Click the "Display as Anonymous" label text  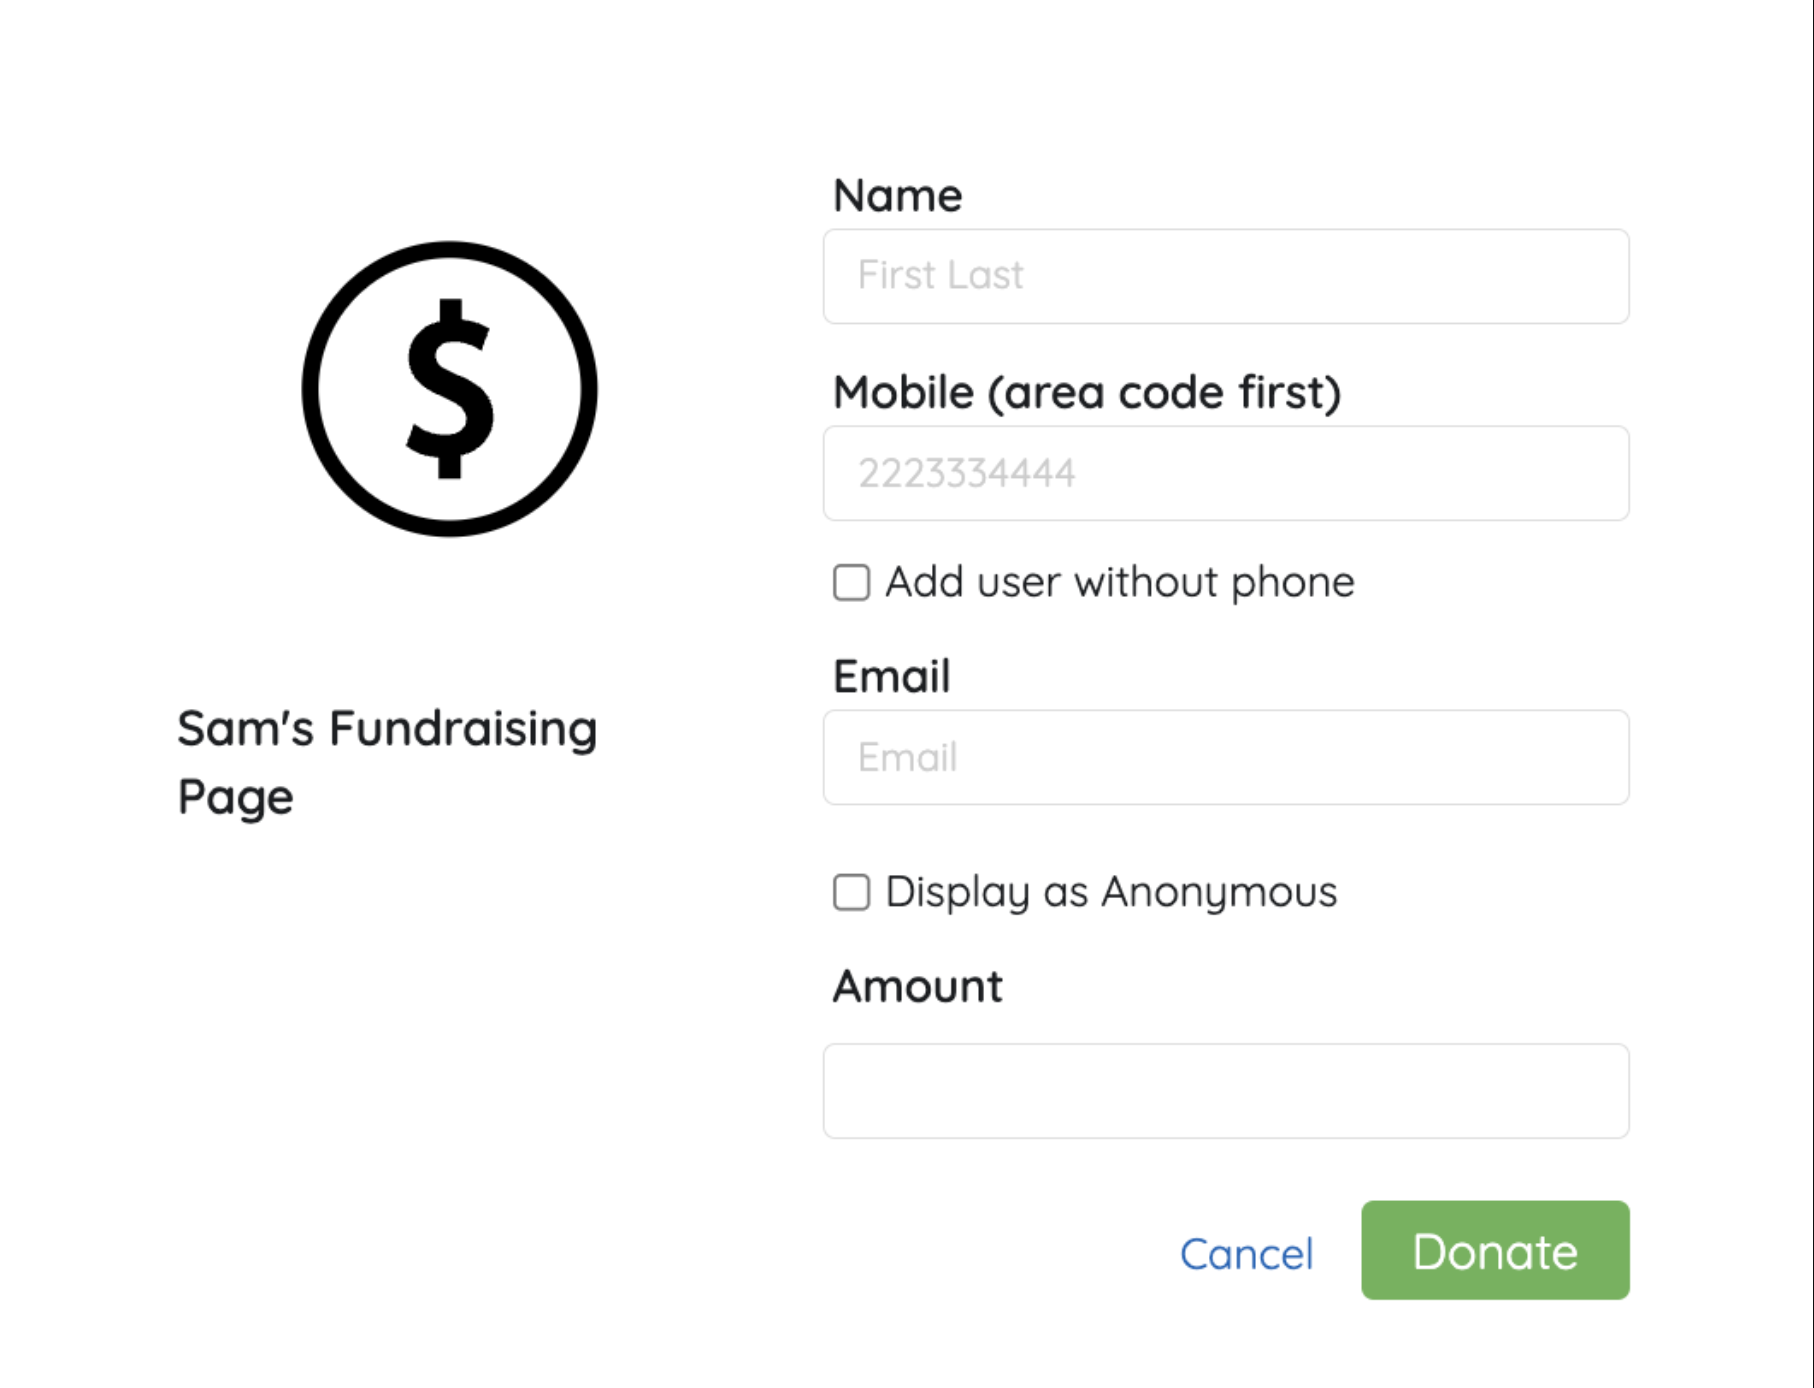point(1110,892)
